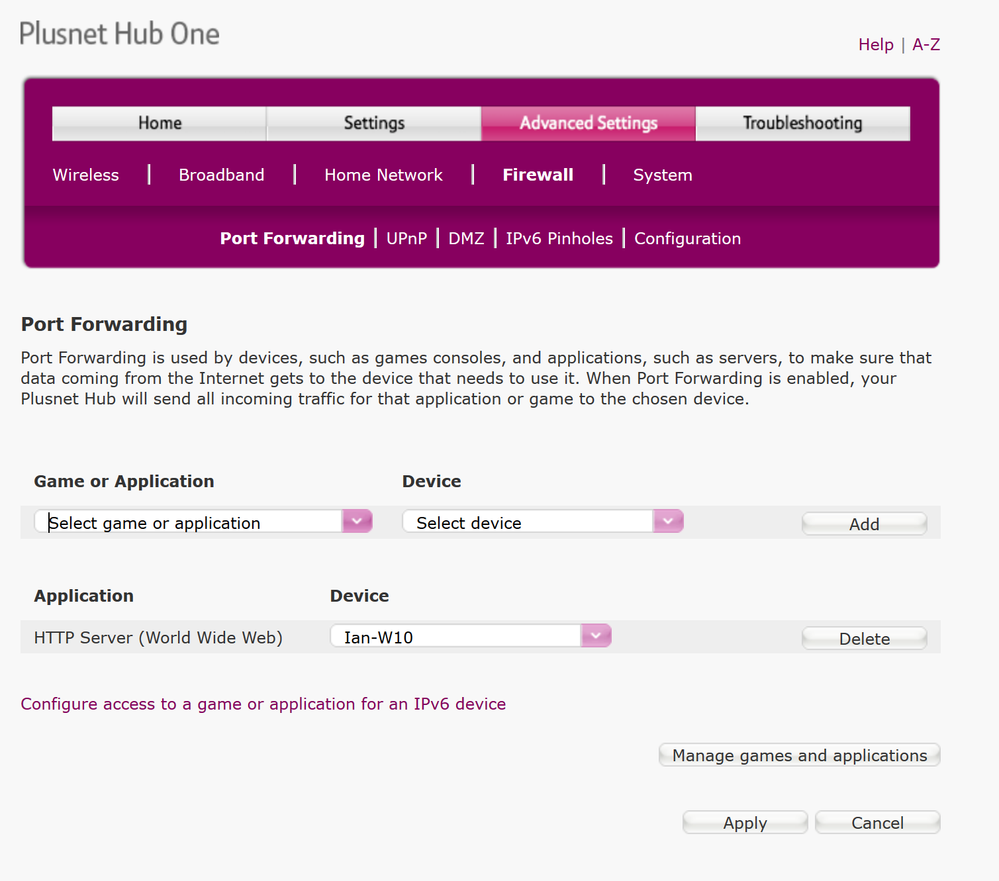Open the Home tab

[158, 123]
